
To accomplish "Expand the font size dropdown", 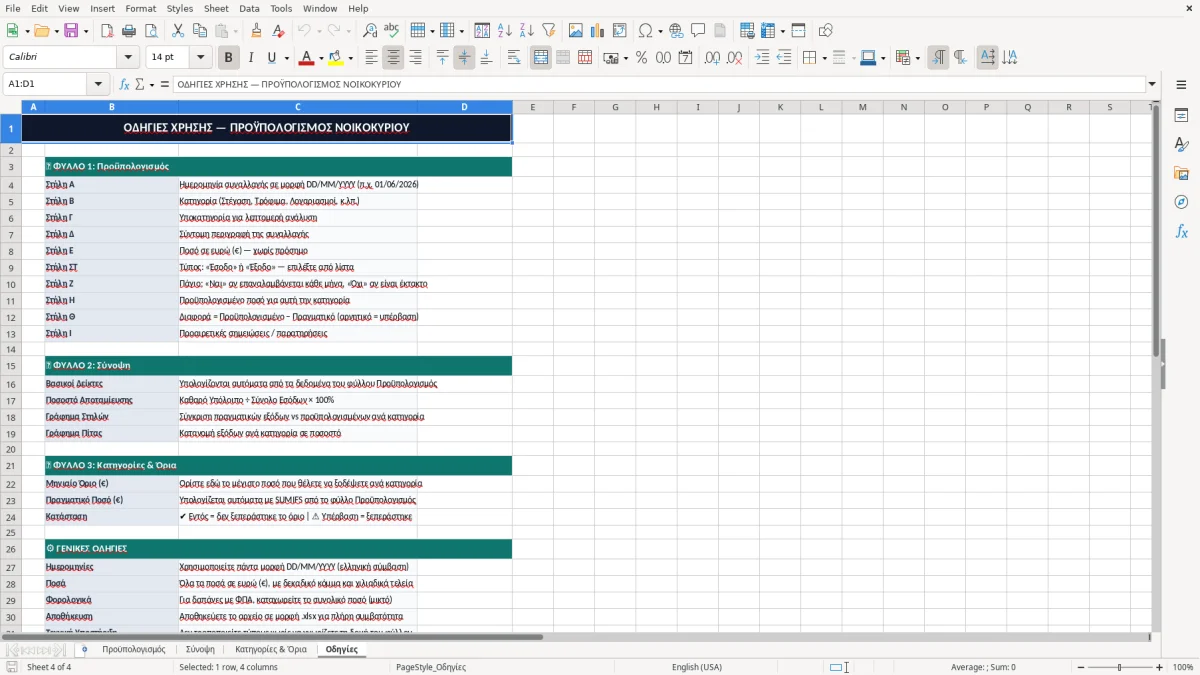I will click(201, 58).
